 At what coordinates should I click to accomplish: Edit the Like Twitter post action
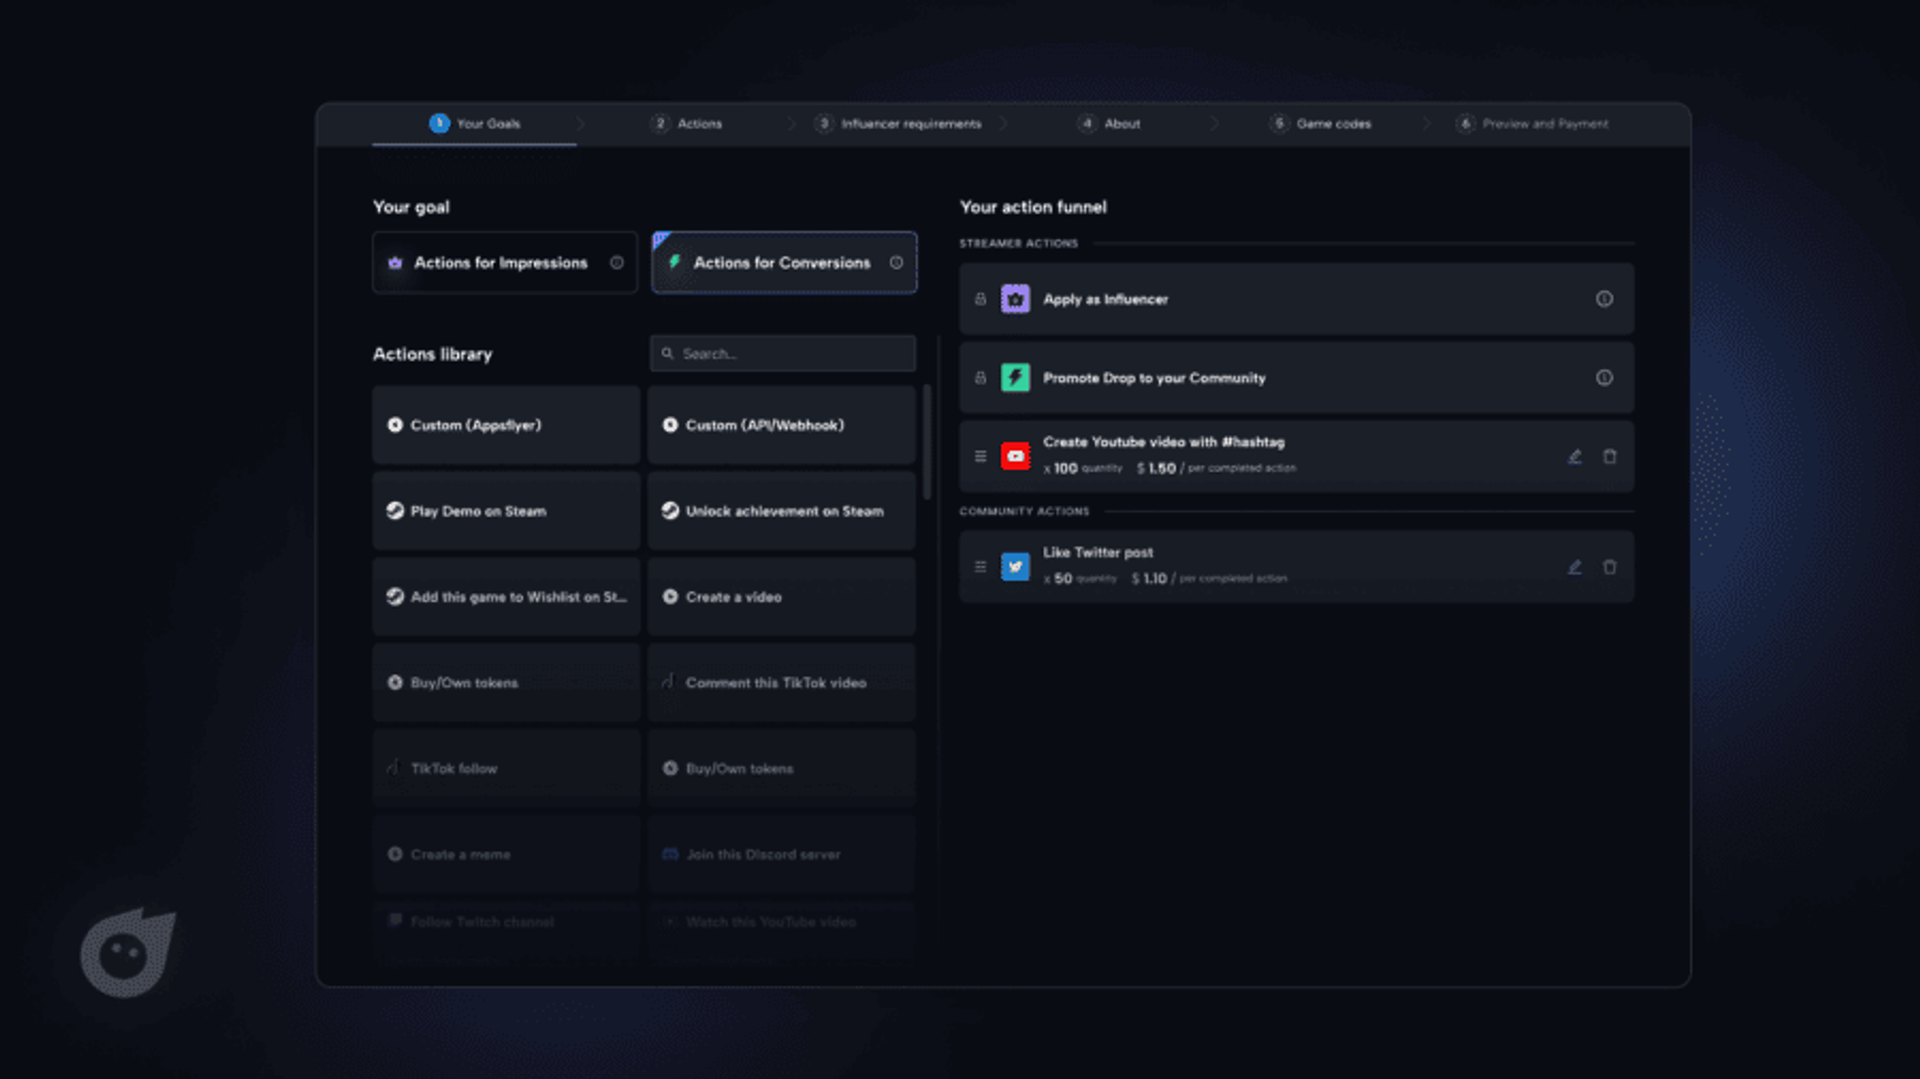1575,567
